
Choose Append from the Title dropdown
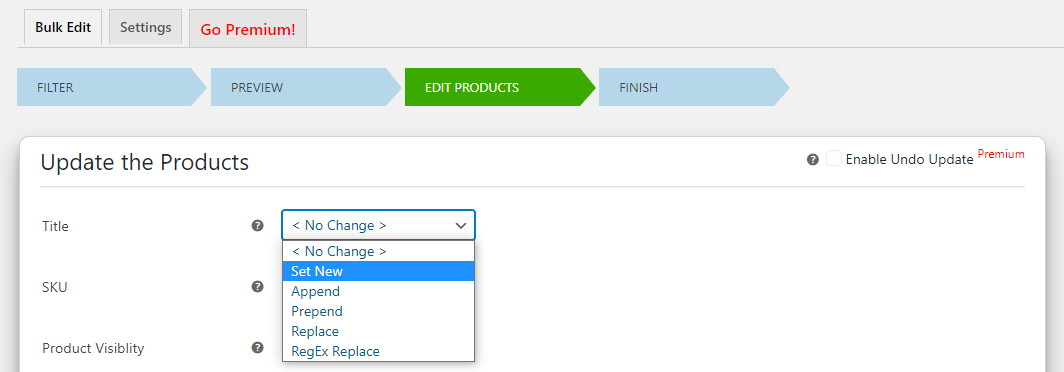379,291
